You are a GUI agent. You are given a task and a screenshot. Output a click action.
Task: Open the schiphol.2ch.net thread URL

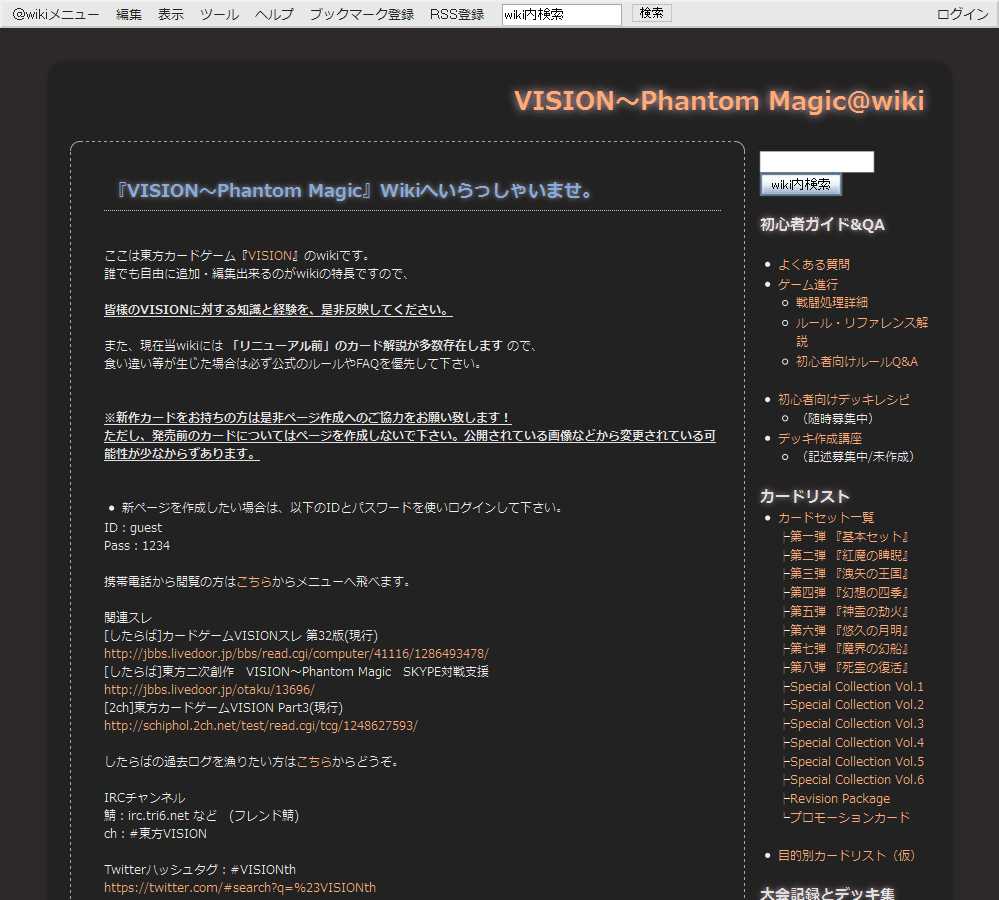pyautogui.click(x=261, y=725)
